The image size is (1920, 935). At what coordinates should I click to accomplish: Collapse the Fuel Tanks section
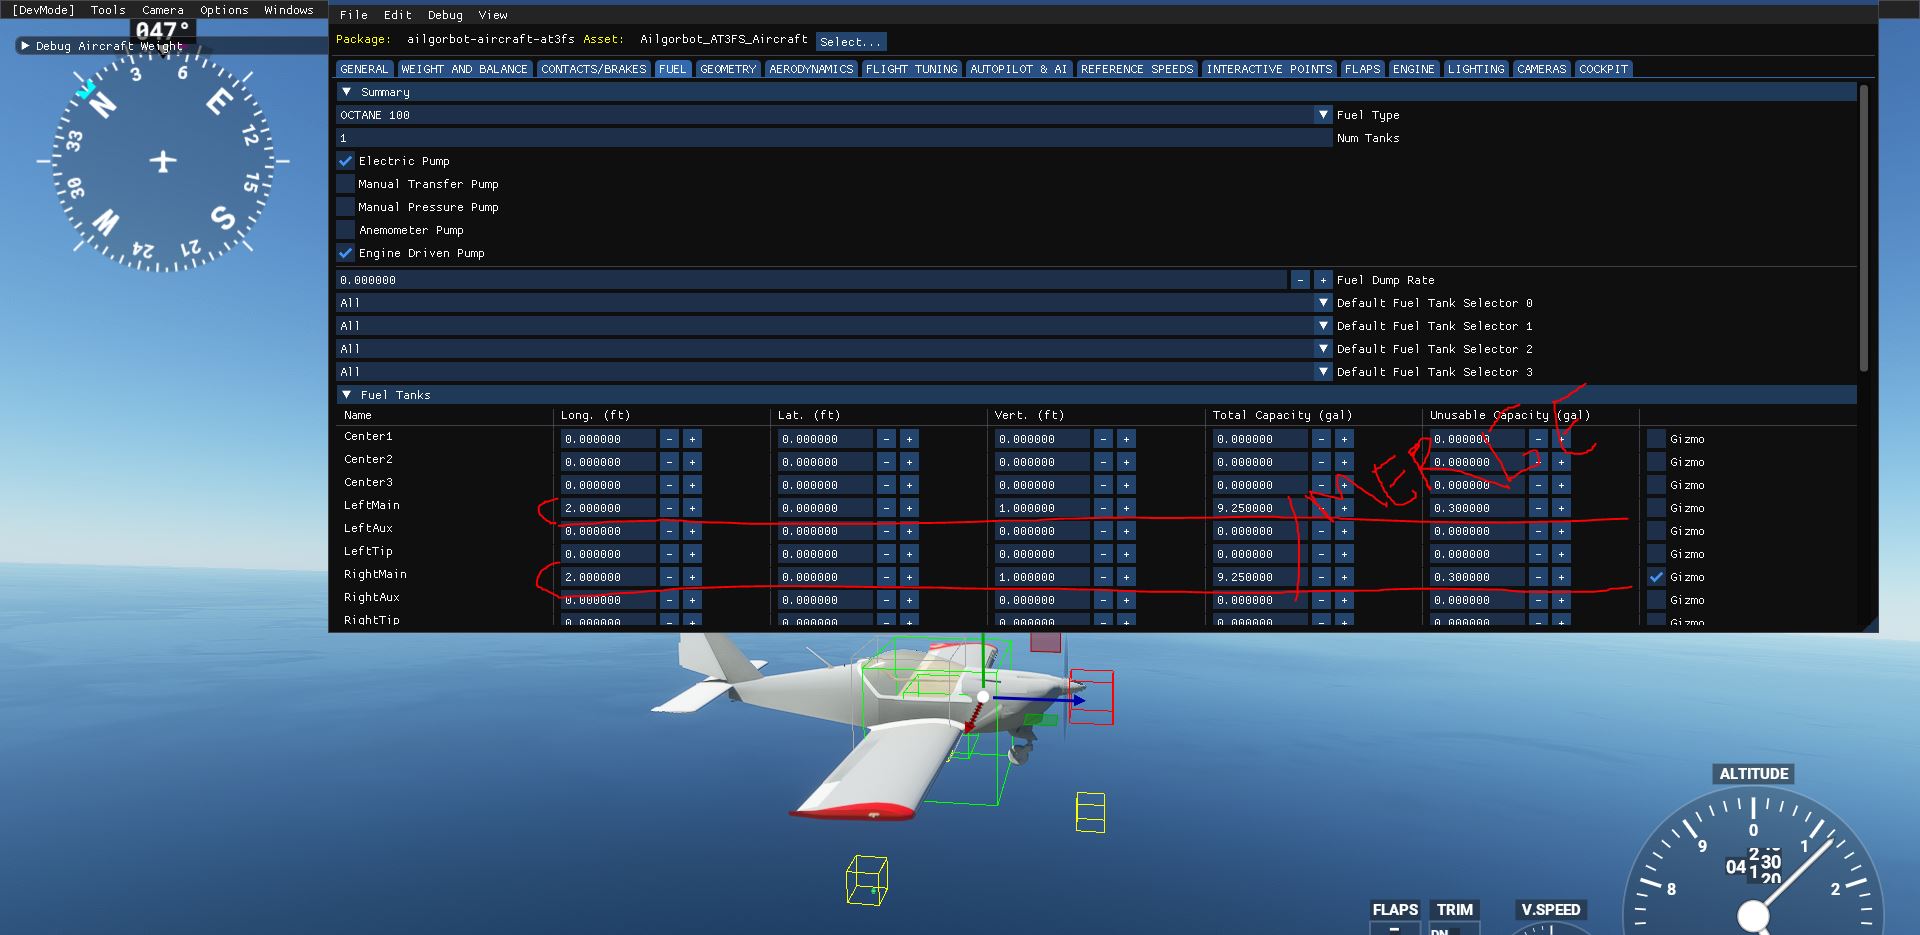[347, 395]
